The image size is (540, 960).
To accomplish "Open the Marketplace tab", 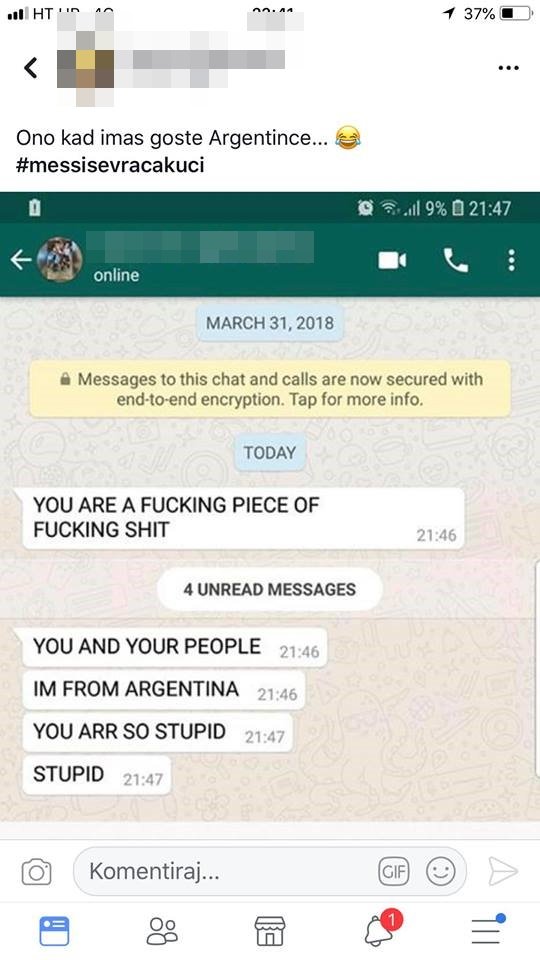I will [x=270, y=931].
